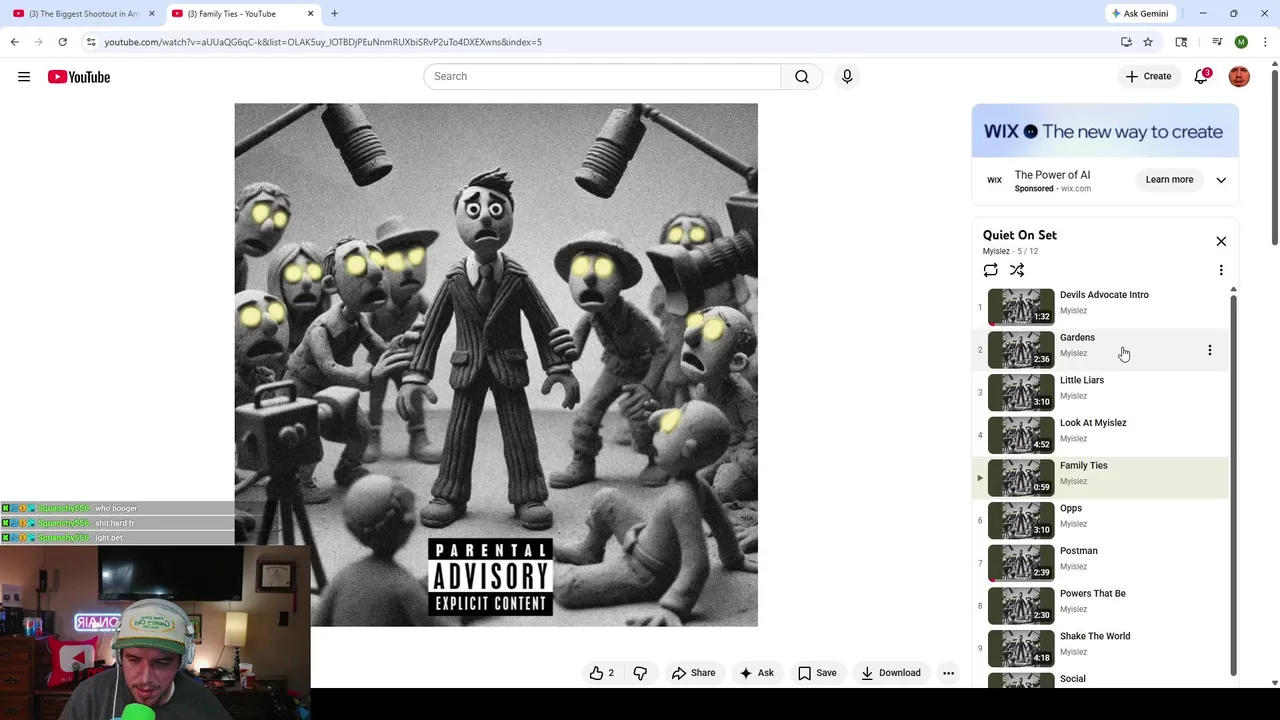The image size is (1280, 720).
Task: Start voice search with the microphone
Action: (847, 76)
